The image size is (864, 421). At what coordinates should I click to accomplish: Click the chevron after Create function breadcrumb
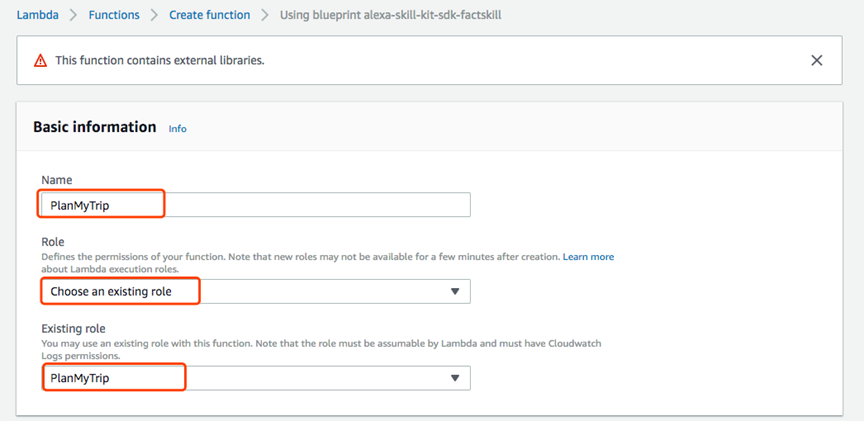pyautogui.click(x=265, y=16)
